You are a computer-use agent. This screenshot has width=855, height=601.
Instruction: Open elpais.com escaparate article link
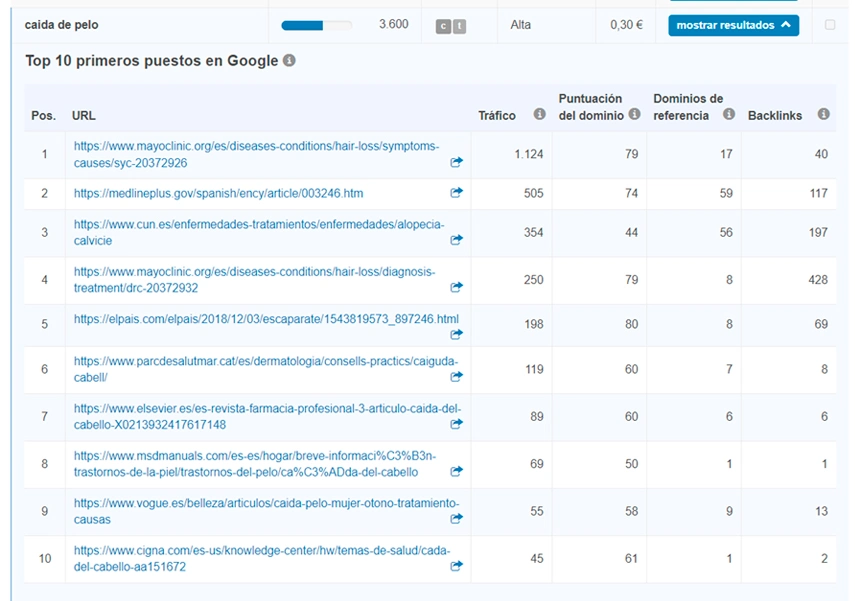point(266,319)
